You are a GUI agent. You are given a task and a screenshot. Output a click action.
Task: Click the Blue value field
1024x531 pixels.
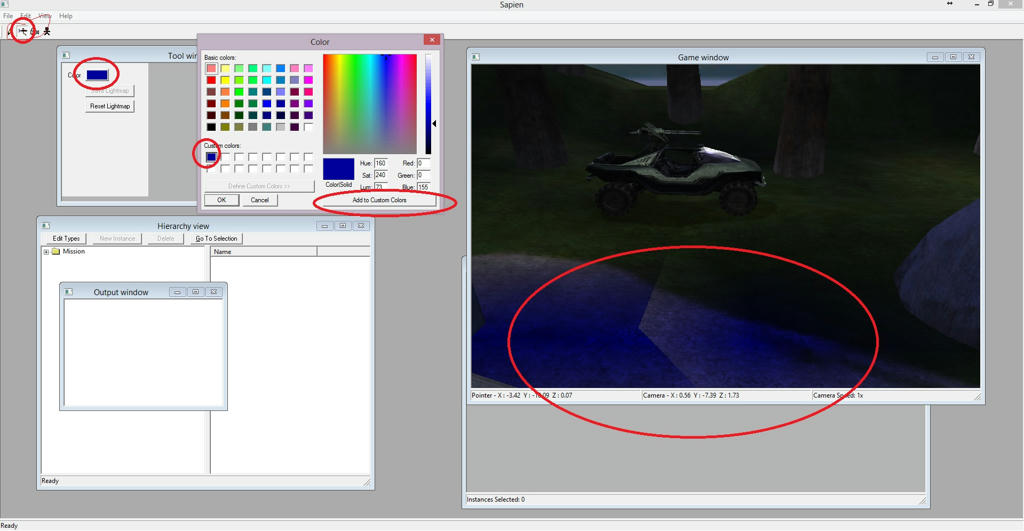point(423,187)
